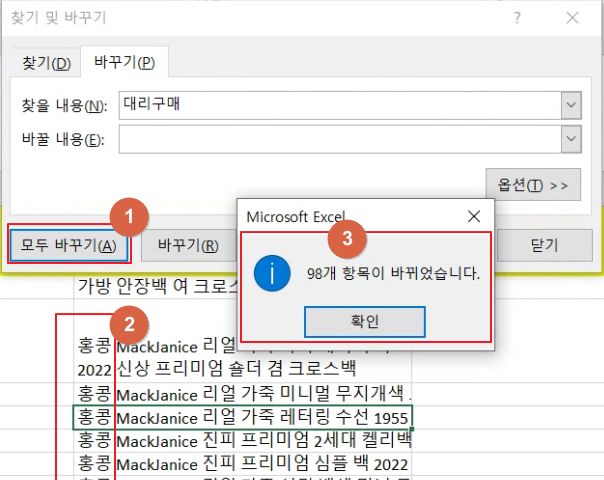
Task: Expand the 찾을 내용 dropdown arrow
Action: (x=571, y=105)
